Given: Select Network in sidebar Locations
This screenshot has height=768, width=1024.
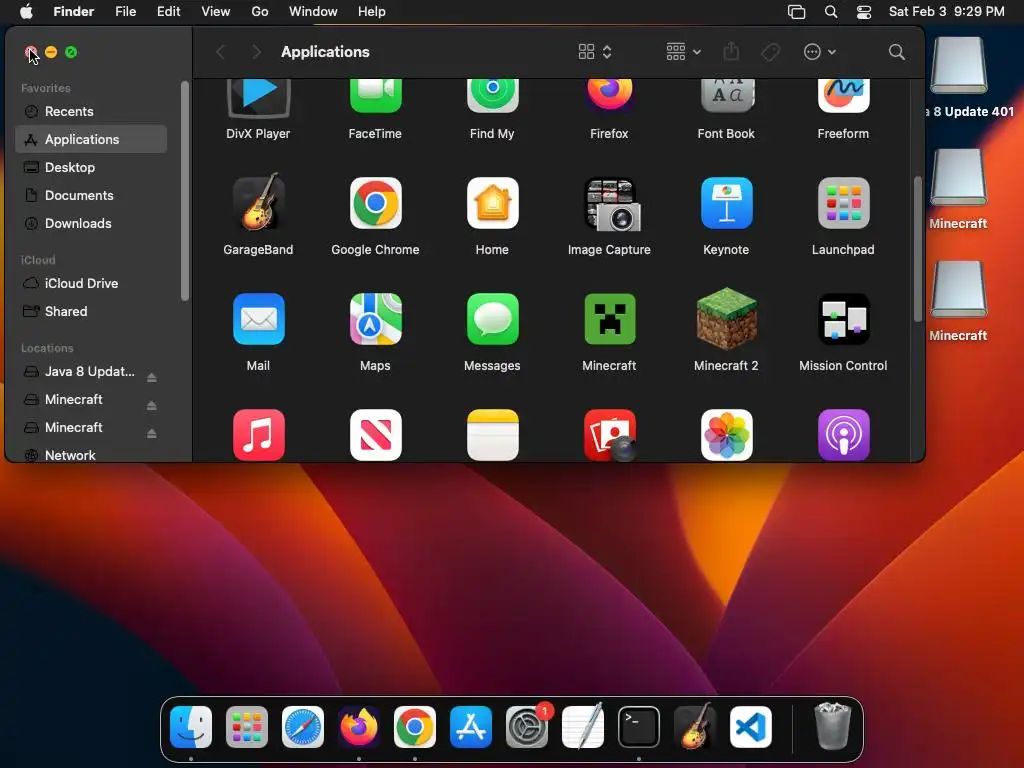Looking at the screenshot, I should pos(91,455).
